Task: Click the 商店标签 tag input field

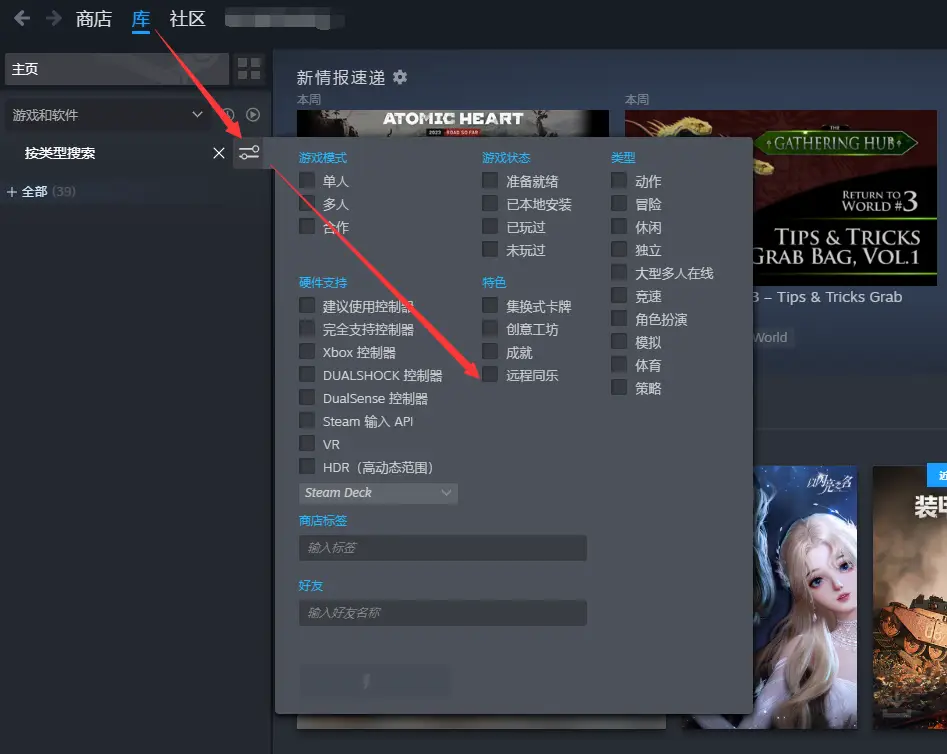Action: (x=443, y=547)
